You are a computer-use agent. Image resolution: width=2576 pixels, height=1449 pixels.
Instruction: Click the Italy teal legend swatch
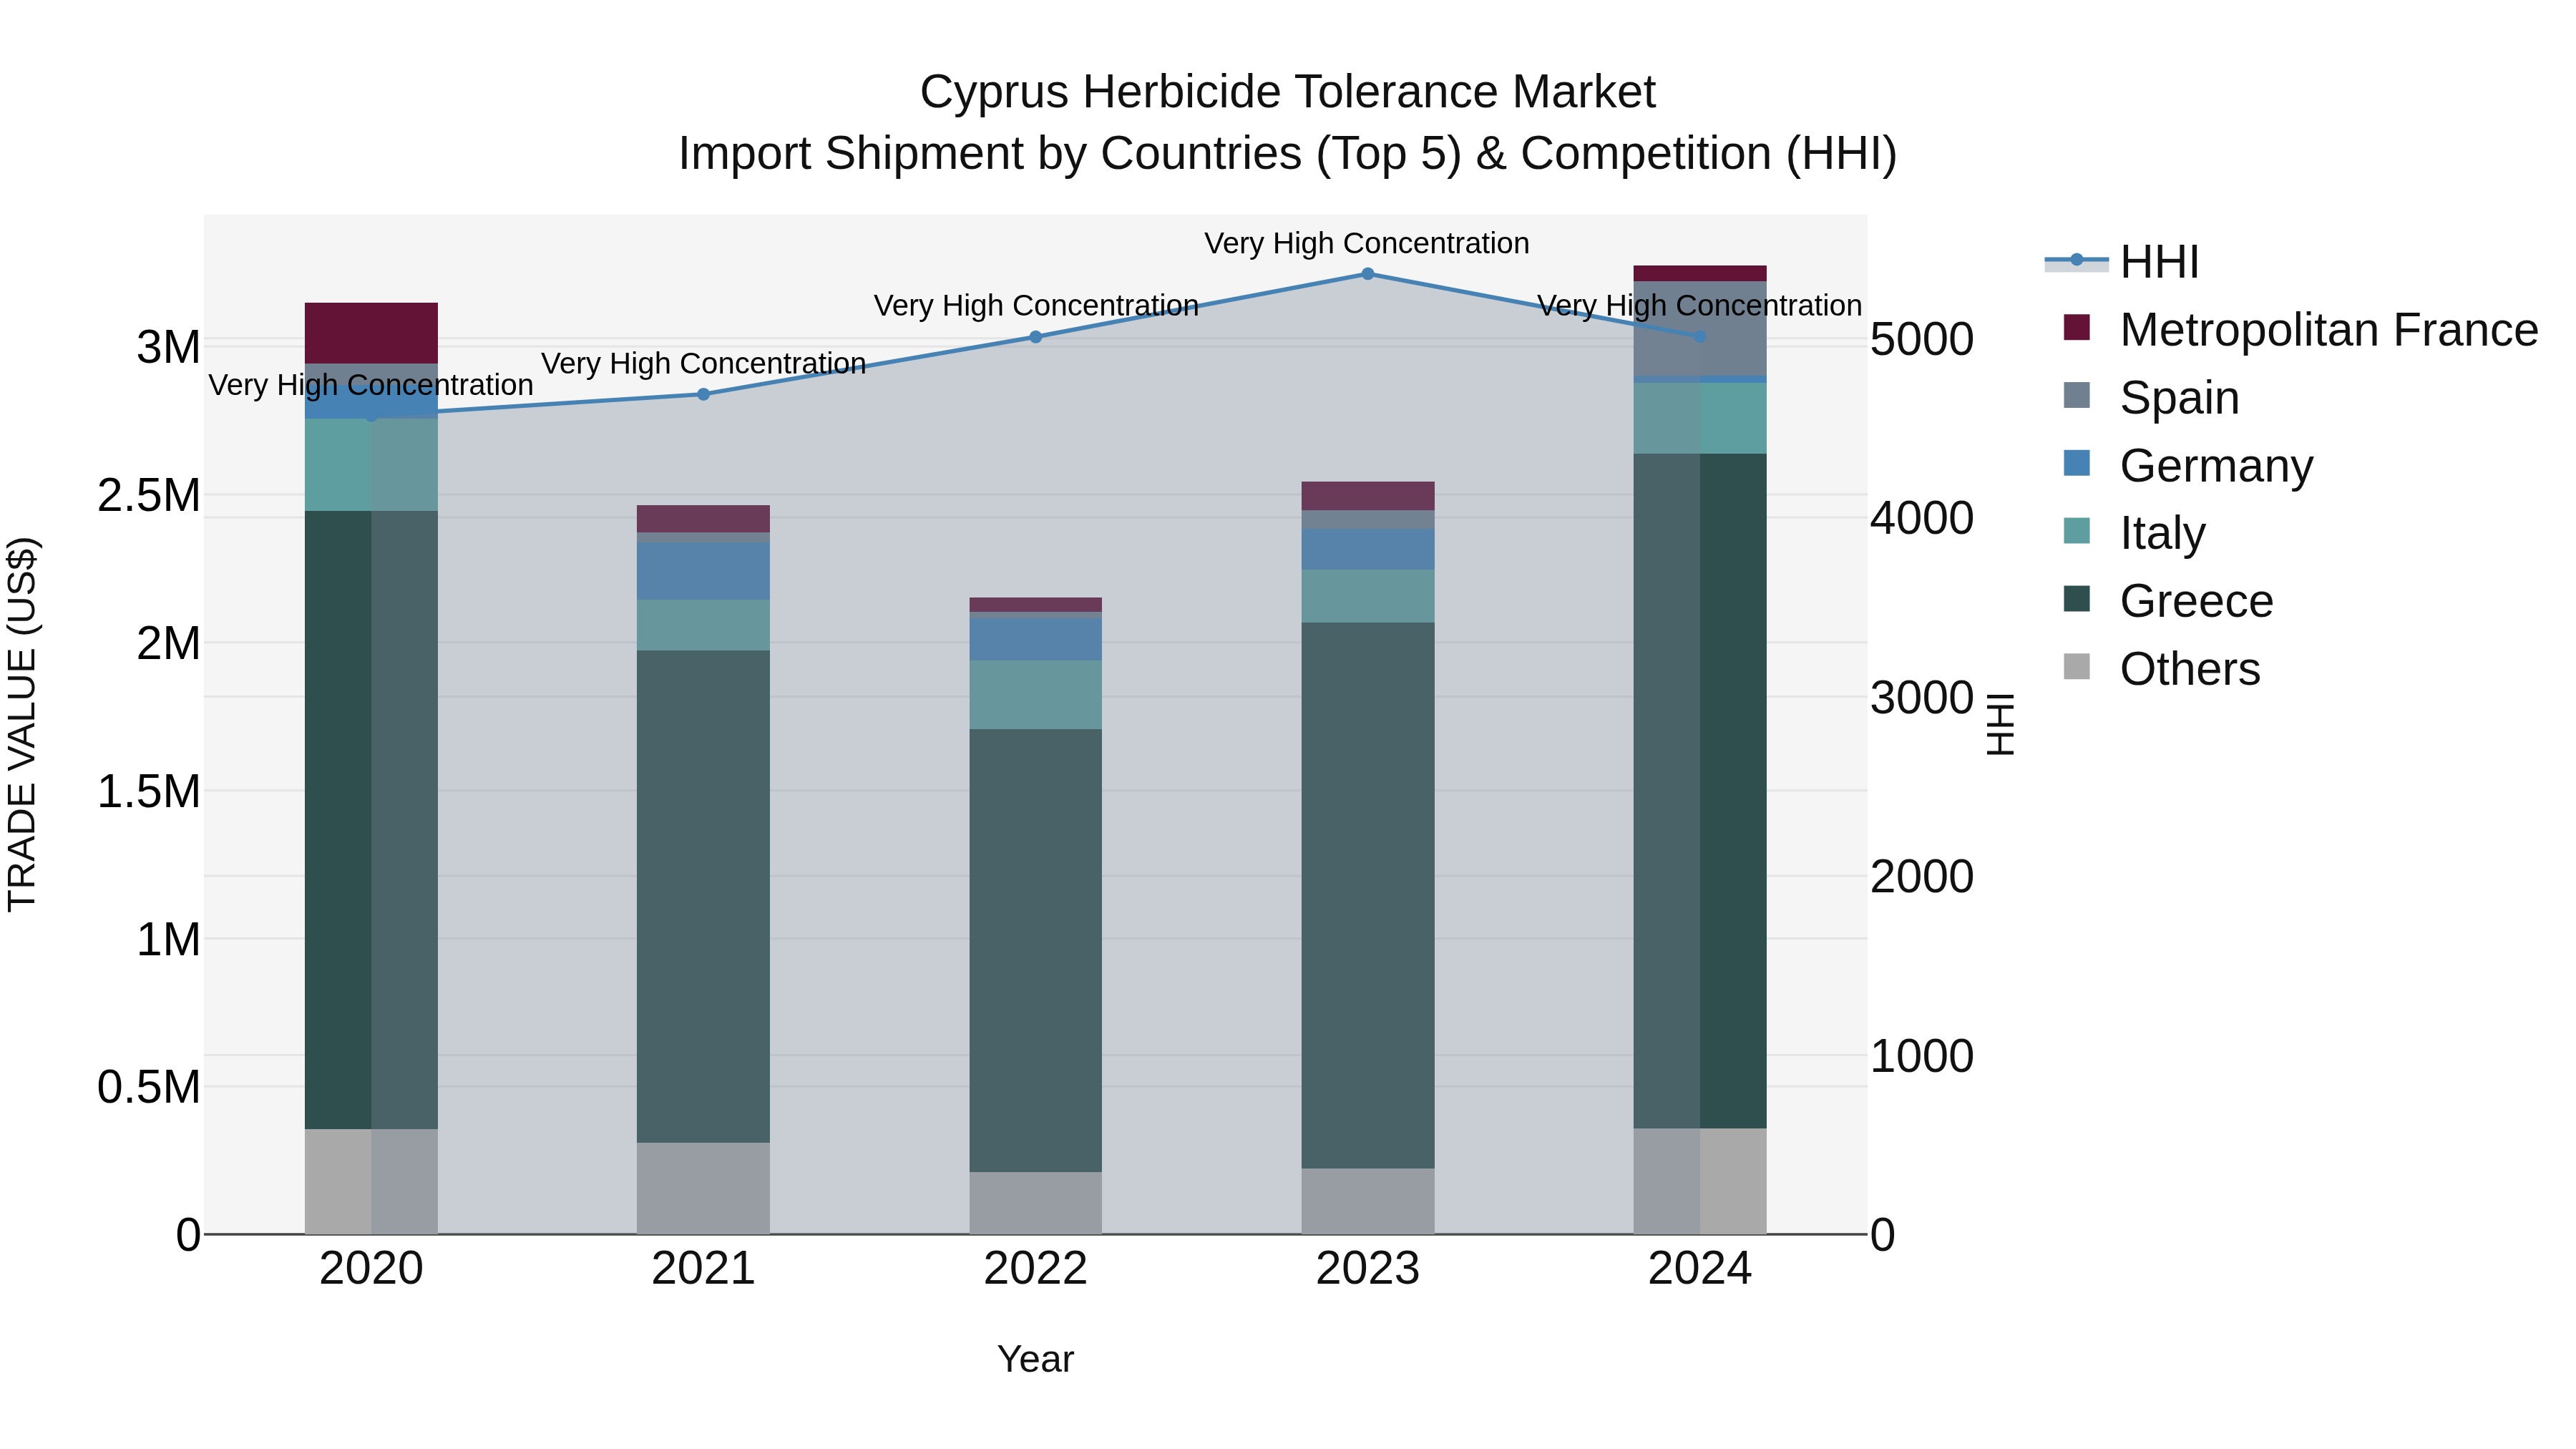click(x=2077, y=530)
